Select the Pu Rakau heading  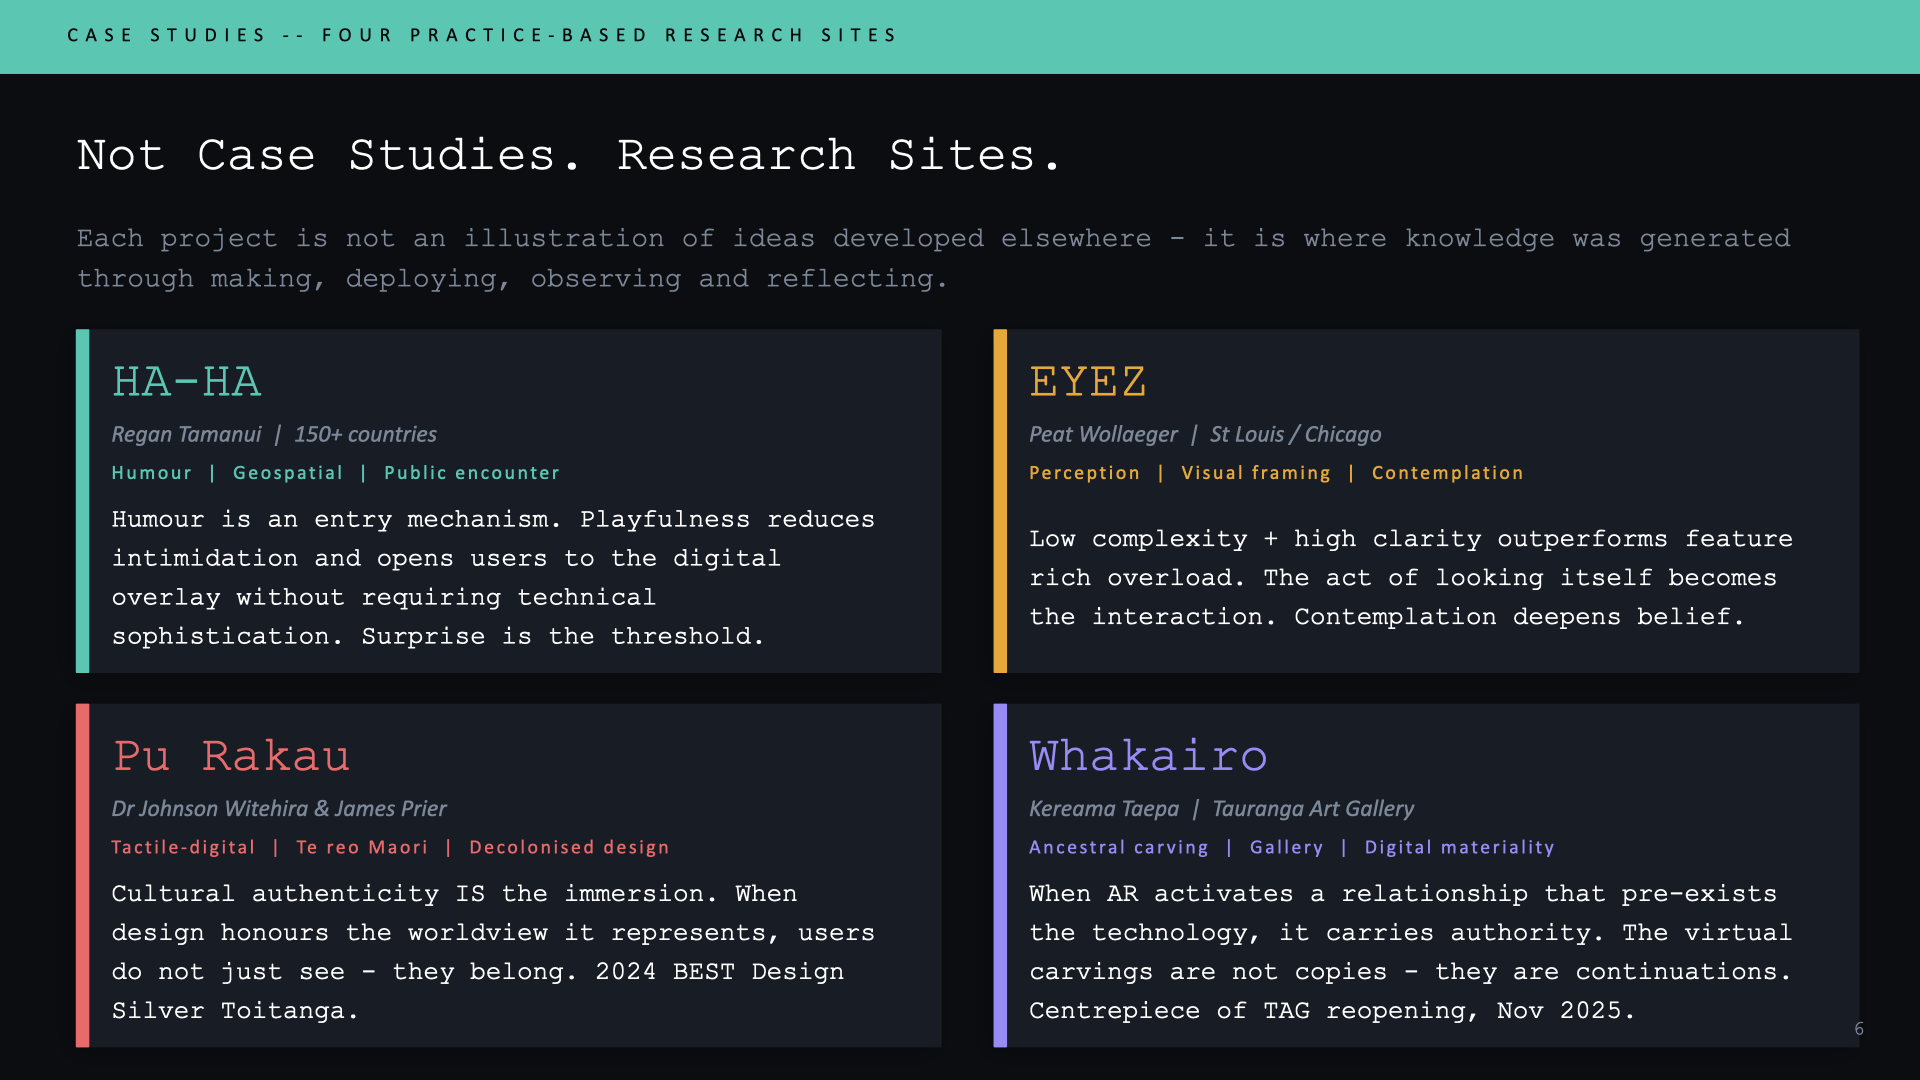click(x=231, y=756)
